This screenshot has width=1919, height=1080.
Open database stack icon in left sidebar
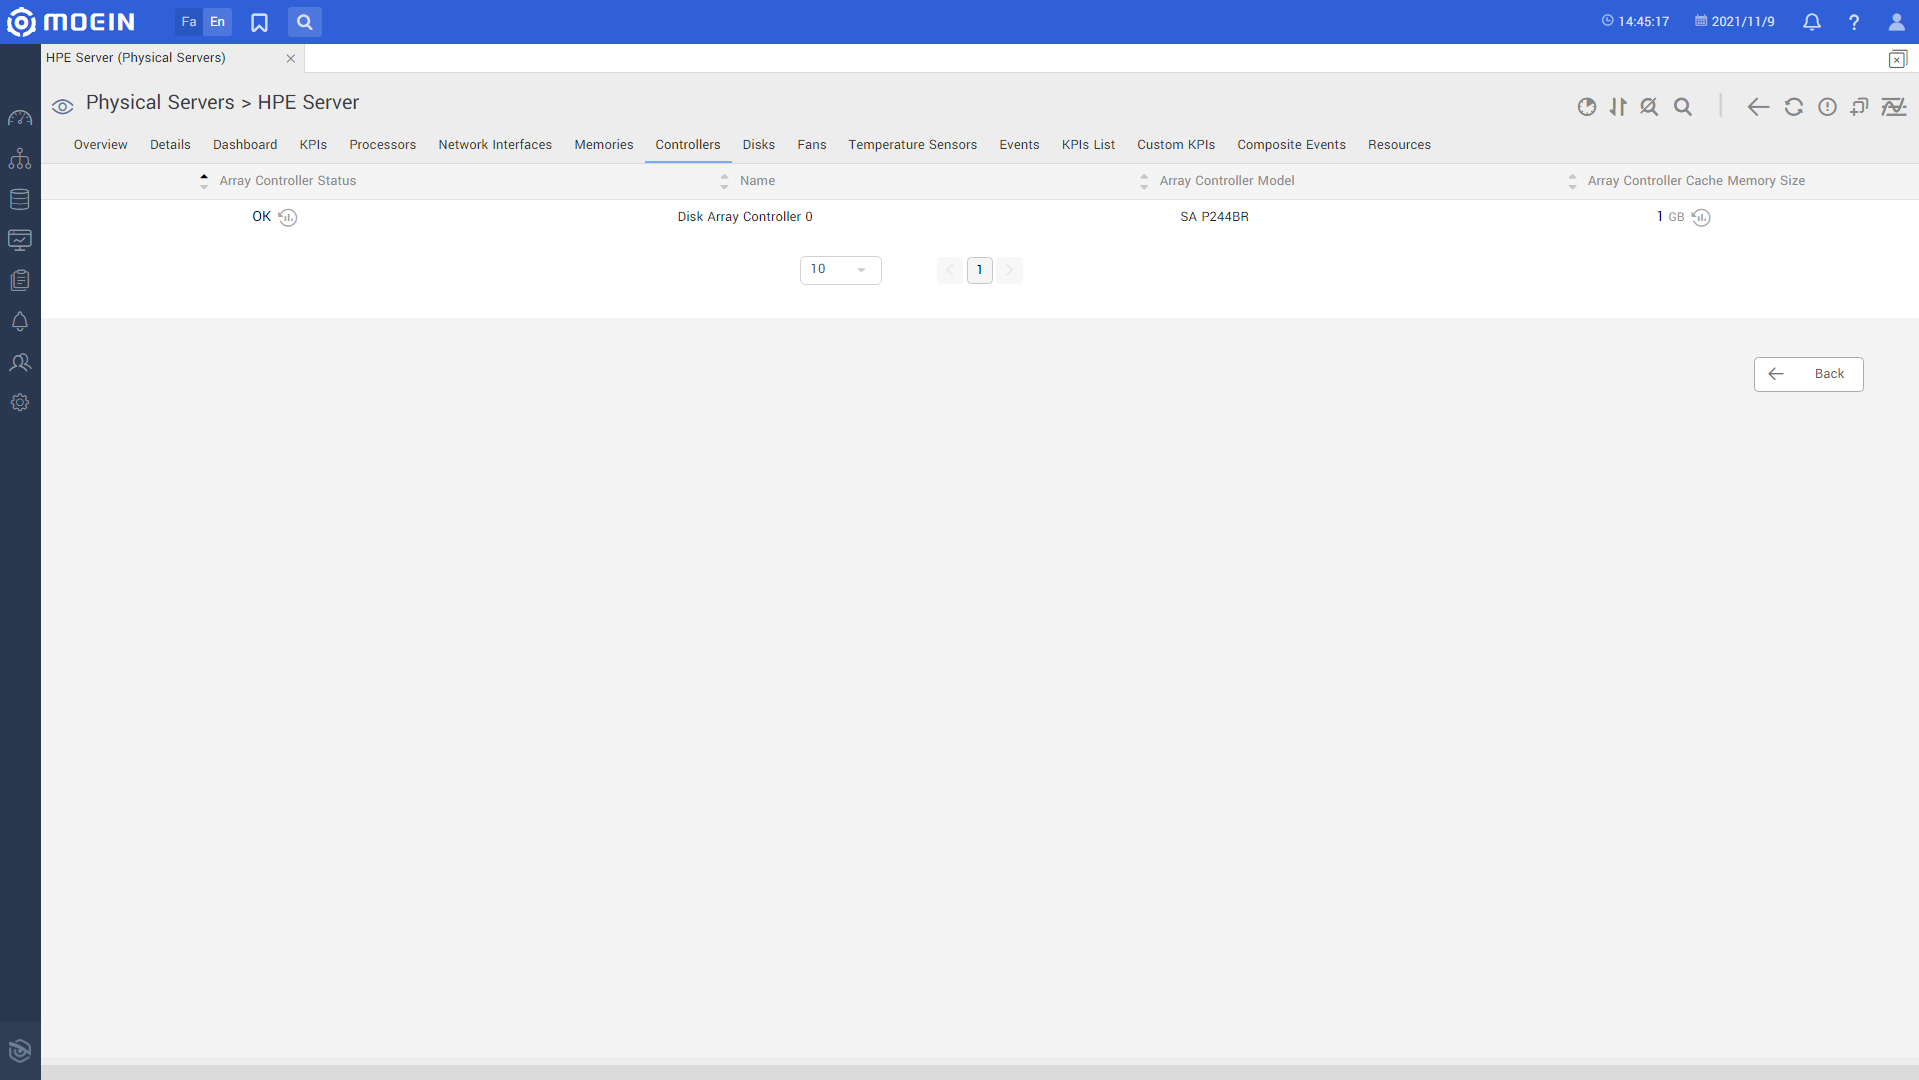coord(20,199)
